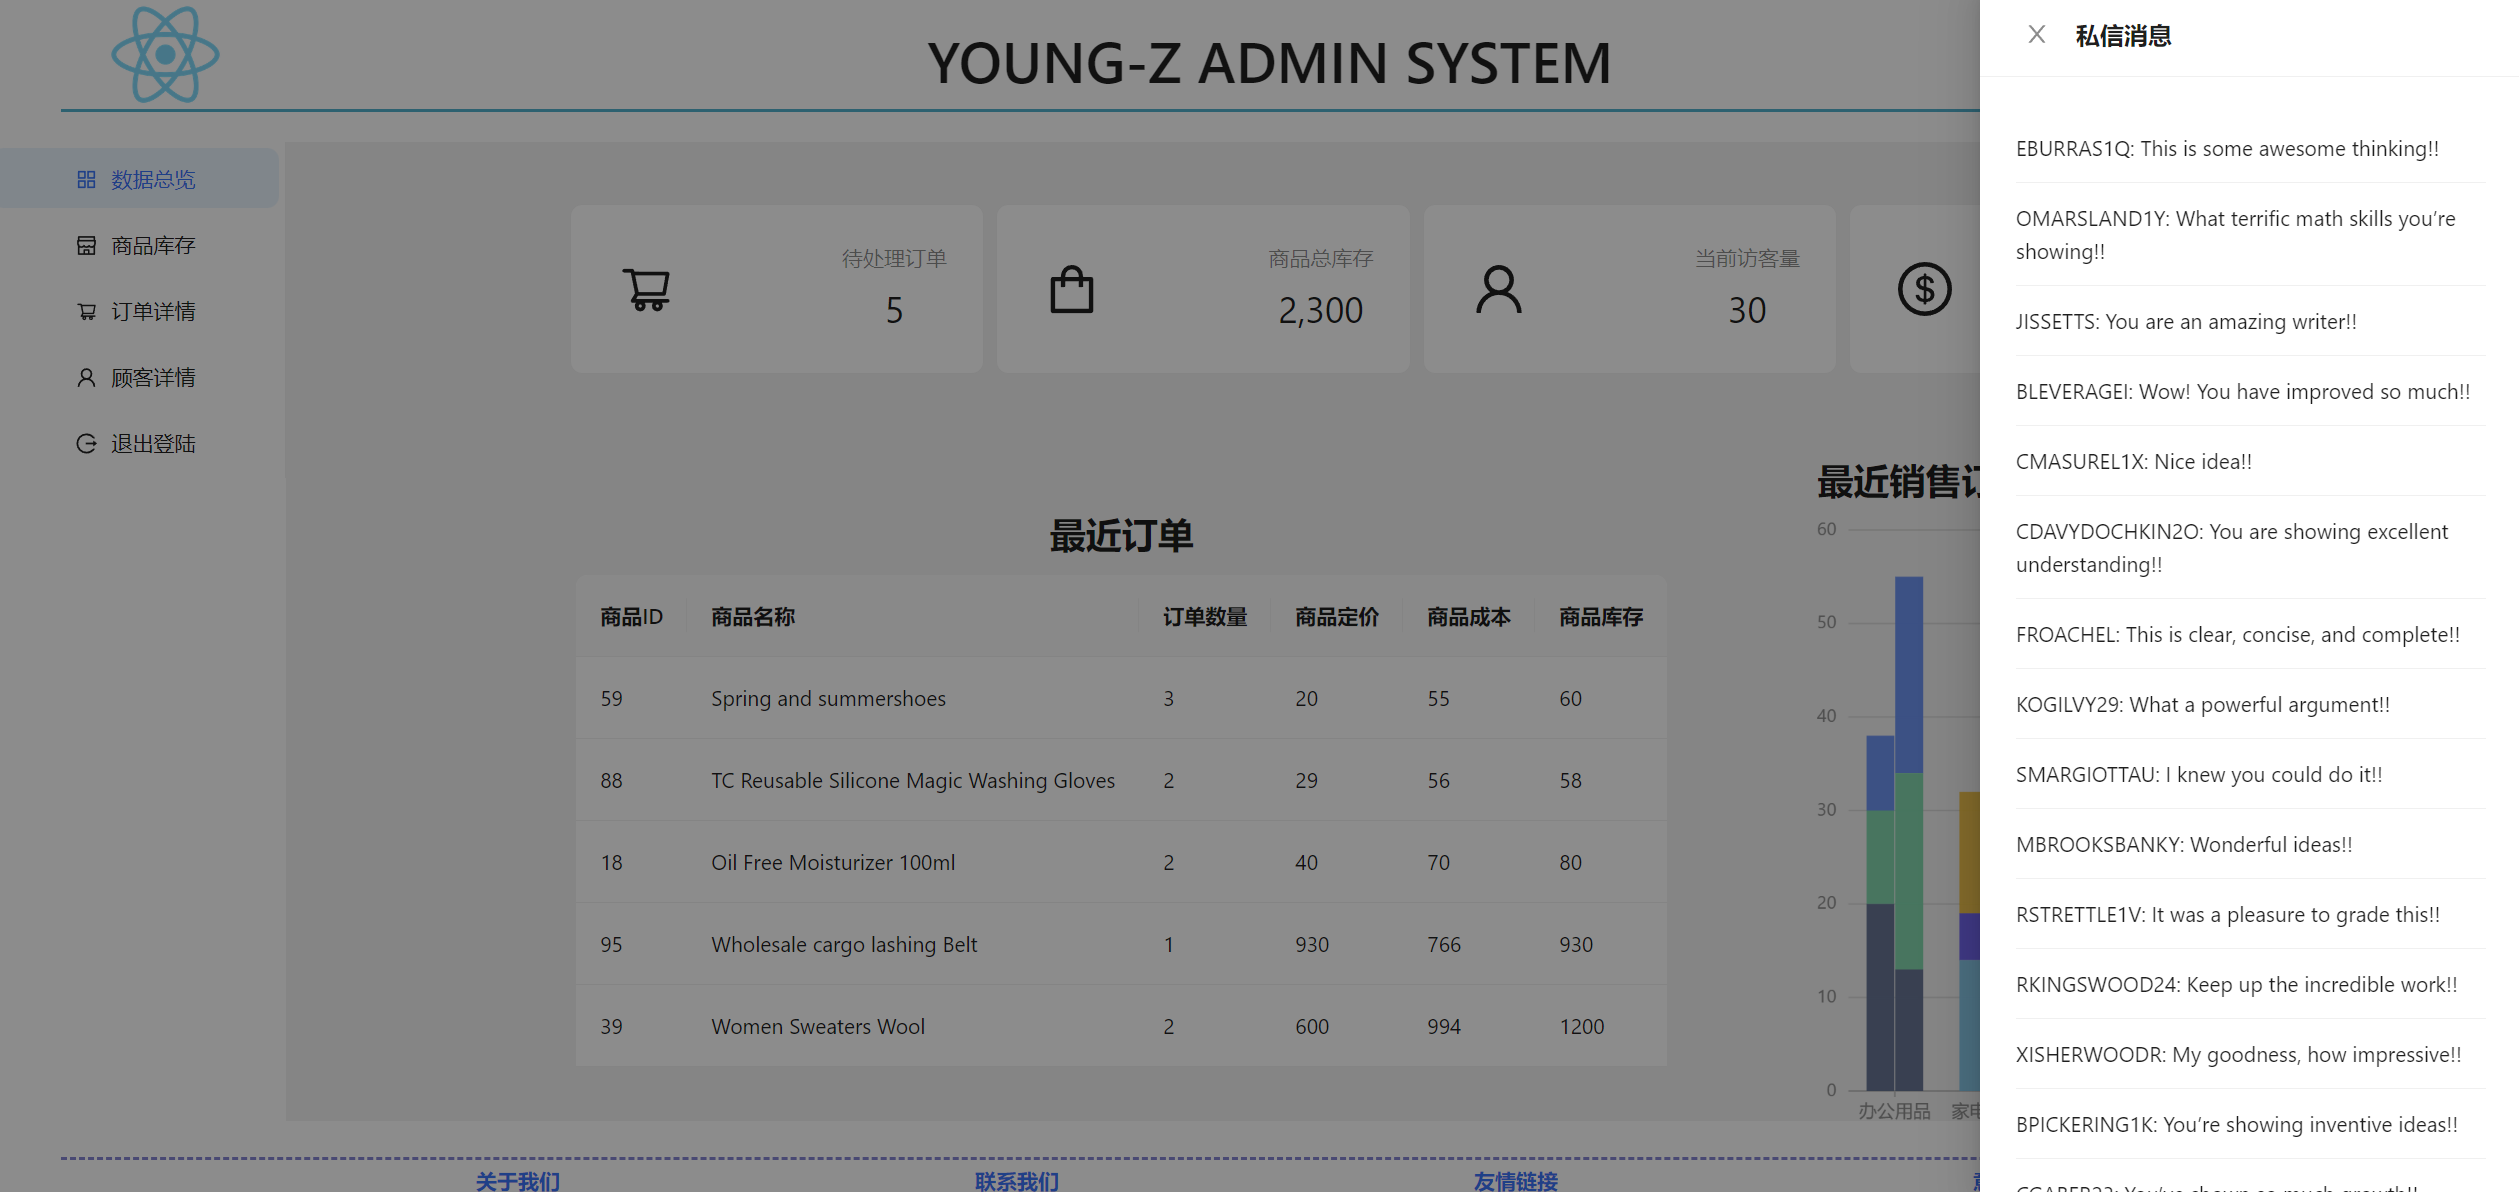2519x1192 pixels.
Task: Click the shopping bag icon on inventory card
Action: tap(1071, 289)
